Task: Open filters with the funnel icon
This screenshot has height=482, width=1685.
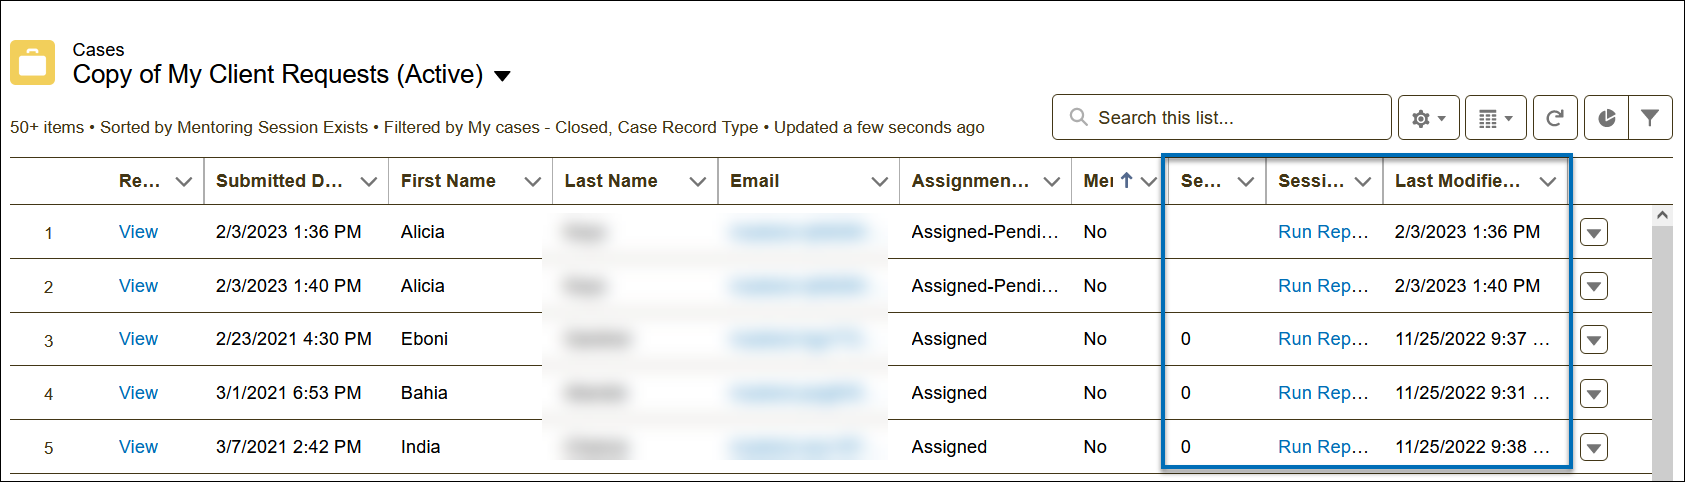Action: [x=1650, y=119]
